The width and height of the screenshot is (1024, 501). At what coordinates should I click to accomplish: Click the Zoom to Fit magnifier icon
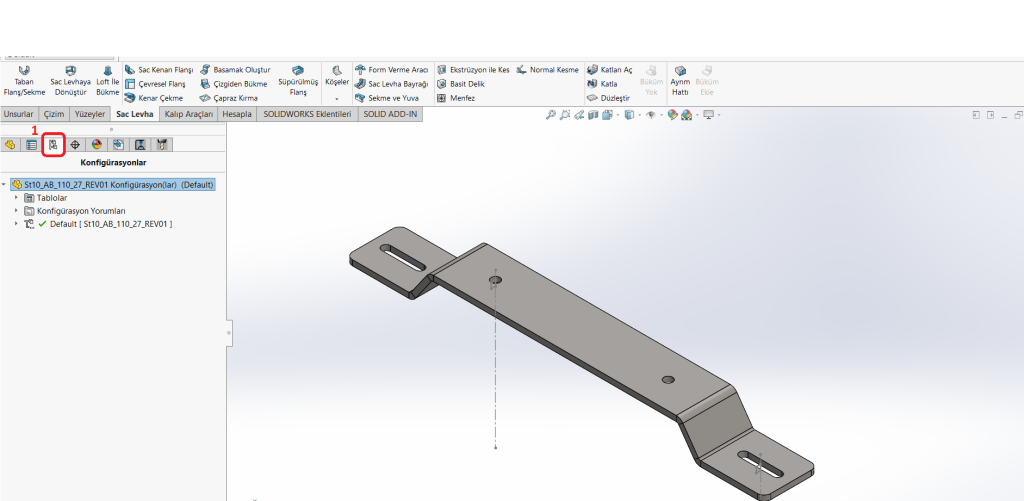[x=551, y=115]
